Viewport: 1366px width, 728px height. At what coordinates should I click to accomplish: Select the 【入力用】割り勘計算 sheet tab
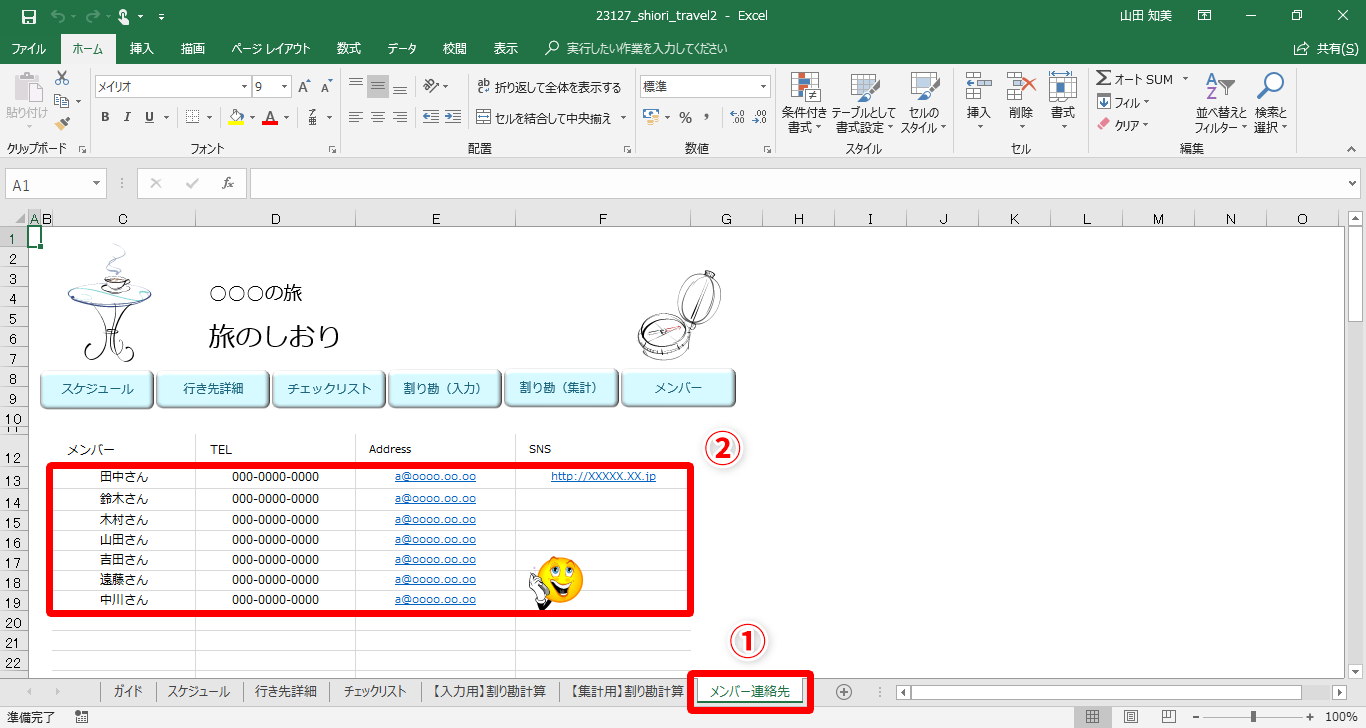489,692
